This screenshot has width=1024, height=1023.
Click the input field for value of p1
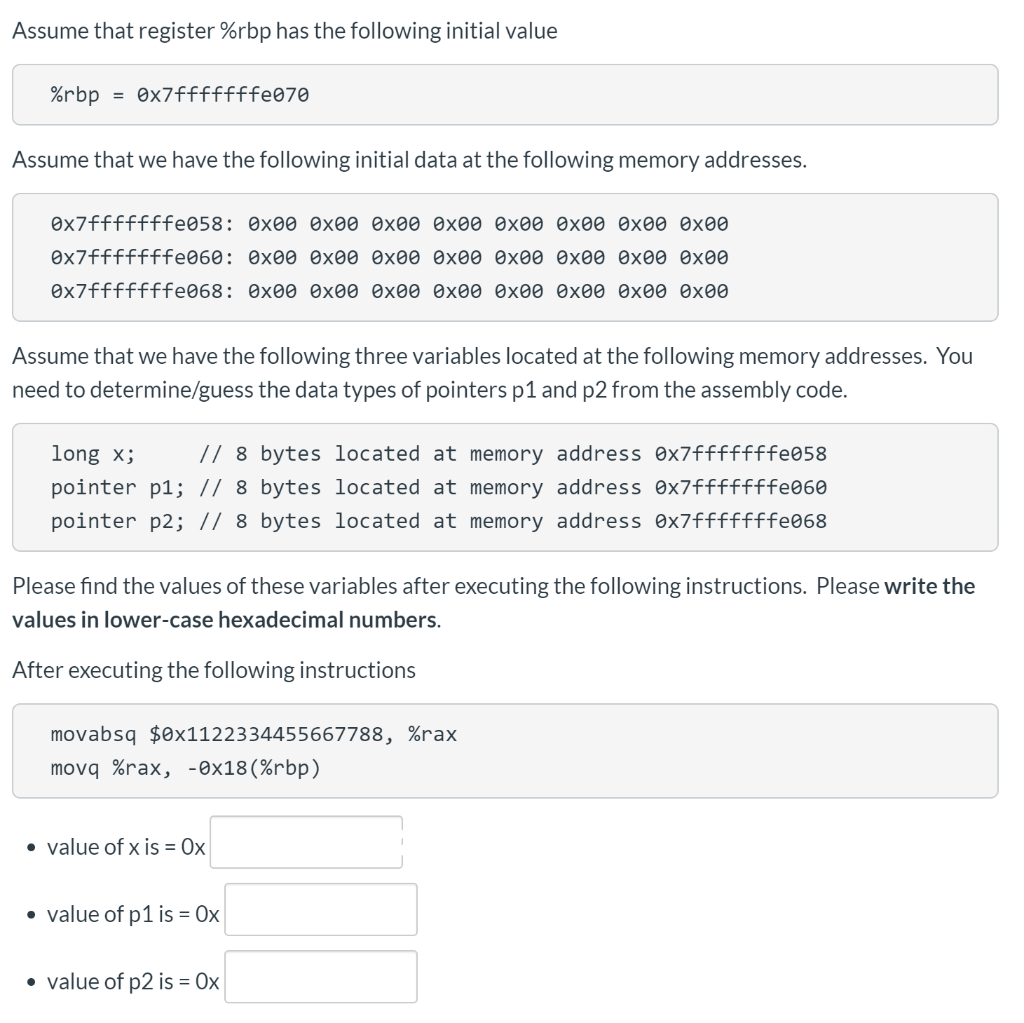318,909
